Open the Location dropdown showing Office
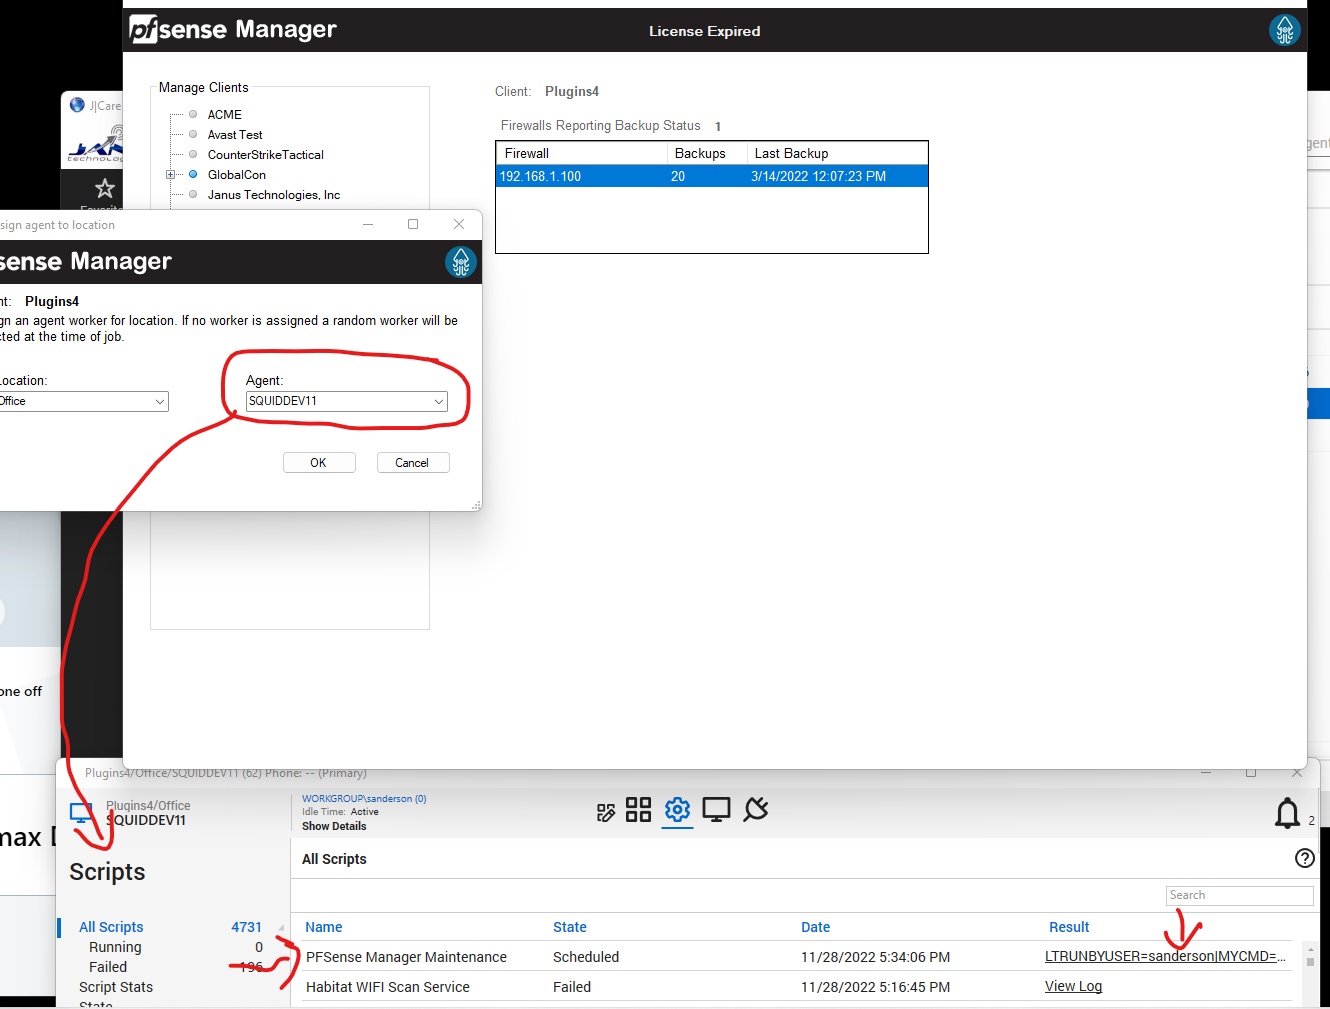Screen dimensions: 1330x1009 83,401
